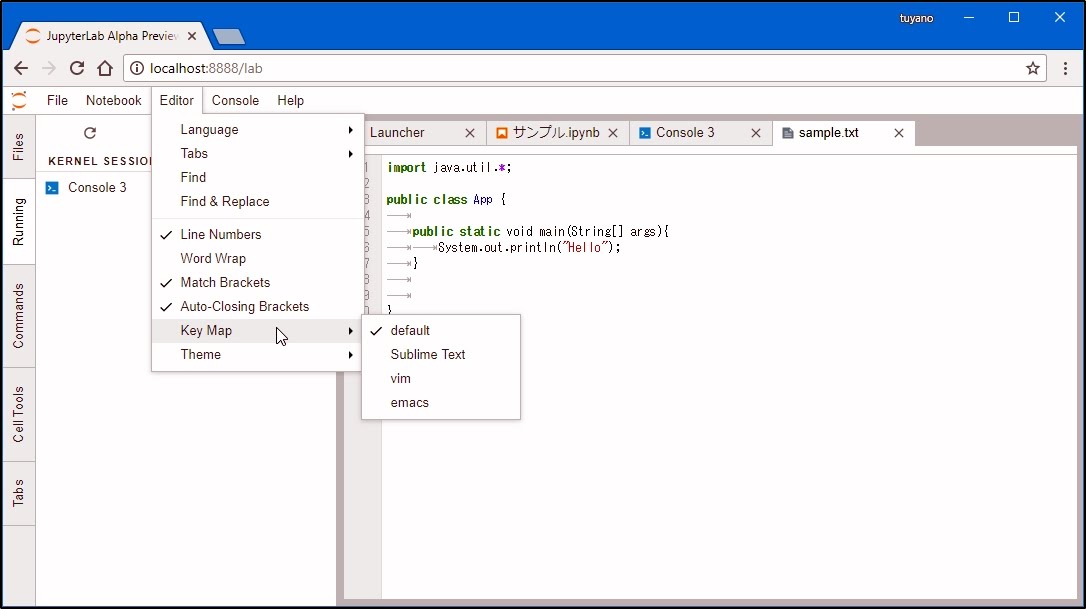Select vim key map
Image resolution: width=1086 pixels, height=609 pixels.
401,379
